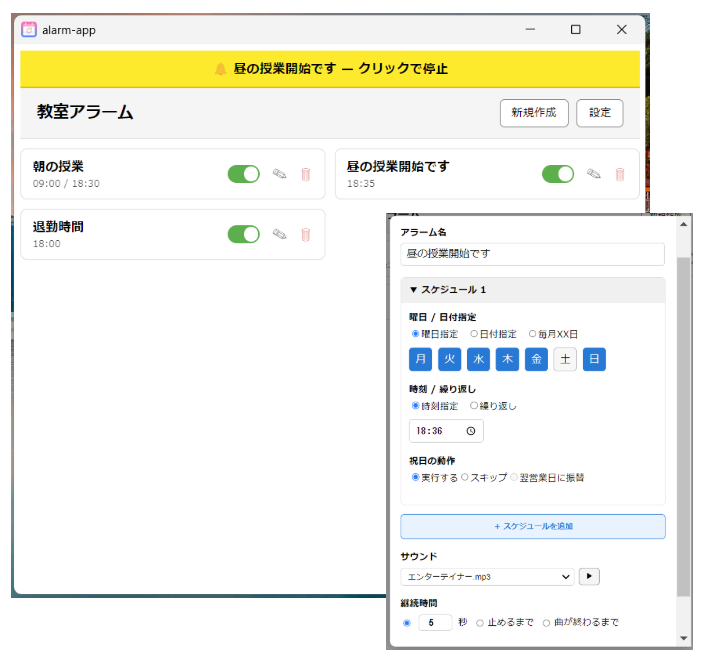Viewport: 702px width, 662px height.
Task: Click the アラーム名 text field
Action: coord(532,254)
